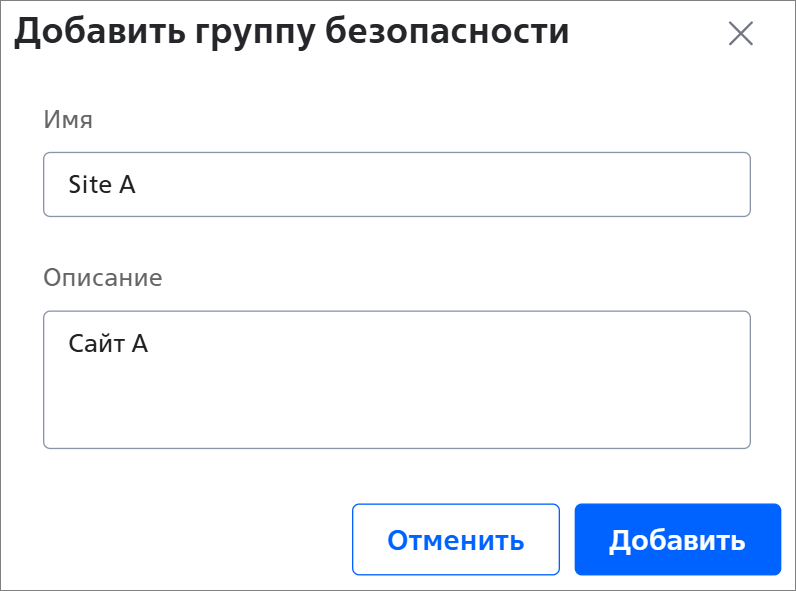
Task: Click the Описание field label
Action: tap(103, 278)
